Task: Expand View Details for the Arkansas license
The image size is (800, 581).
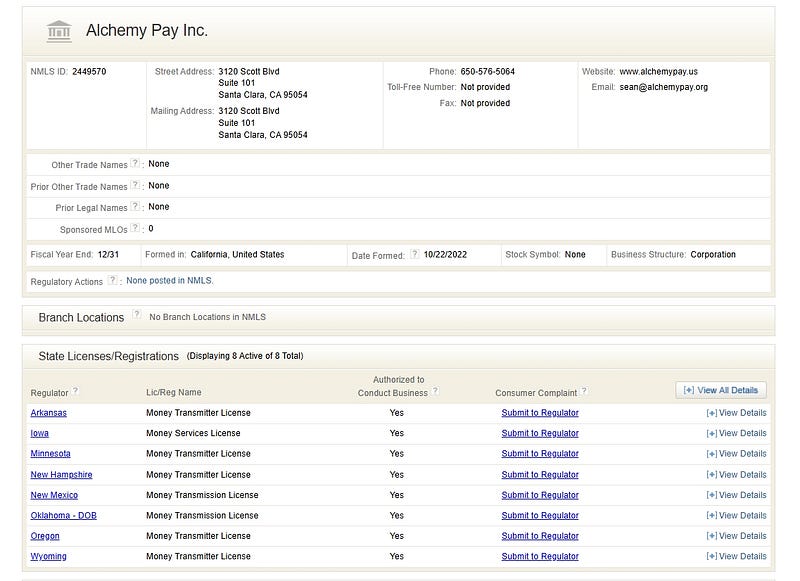Action: [736, 413]
